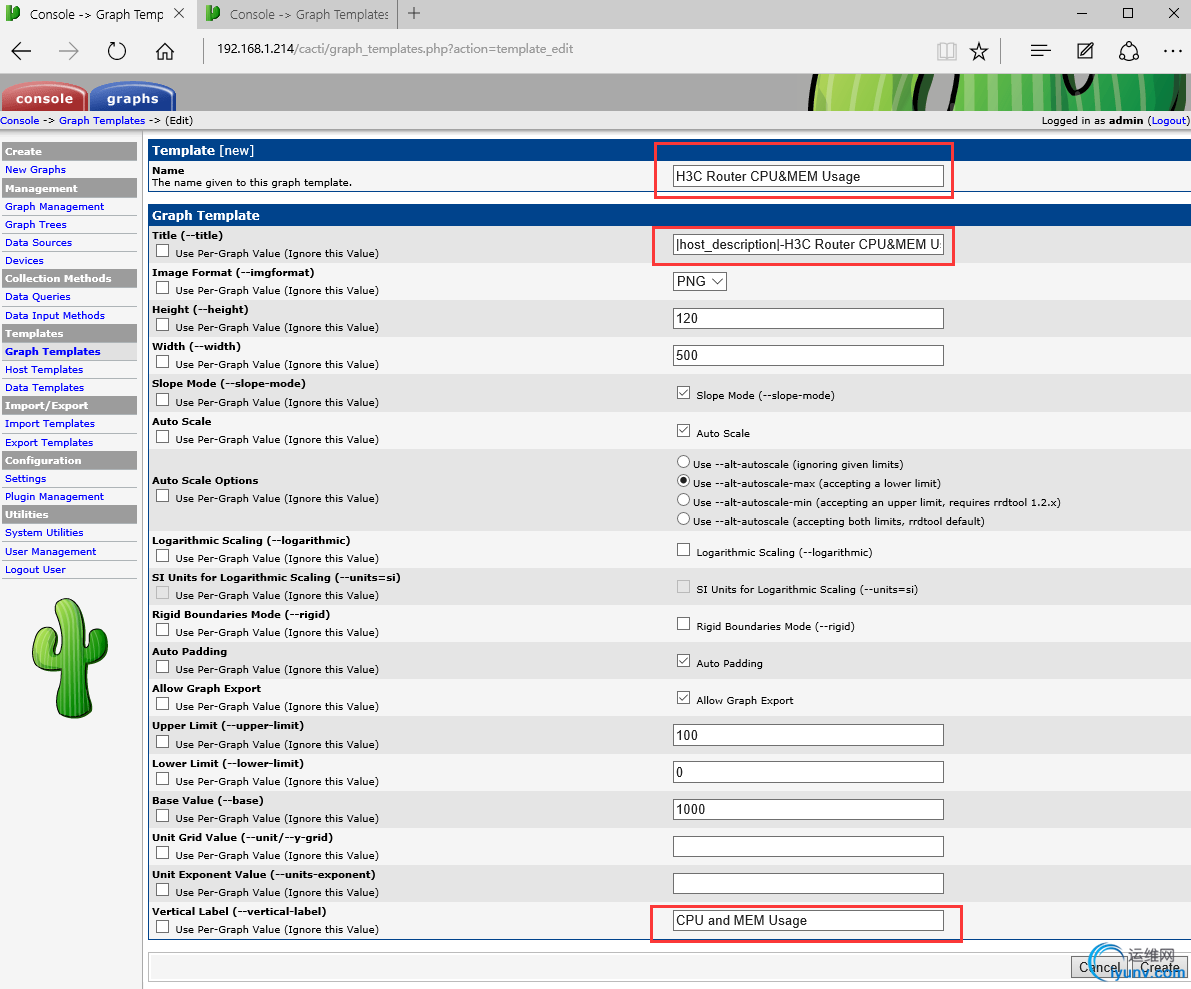Screen dimensions: 1191x989
Task: Go to browser home page icon
Action: pyautogui.click(x=165, y=51)
